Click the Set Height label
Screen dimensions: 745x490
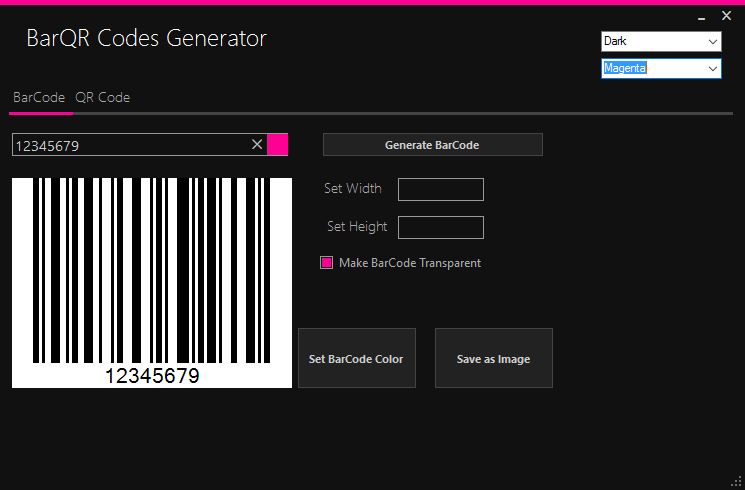pyautogui.click(x=357, y=227)
